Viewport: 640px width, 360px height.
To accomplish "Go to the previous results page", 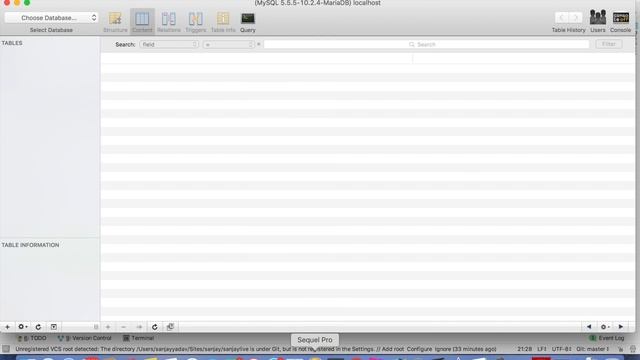I will tap(589, 327).
